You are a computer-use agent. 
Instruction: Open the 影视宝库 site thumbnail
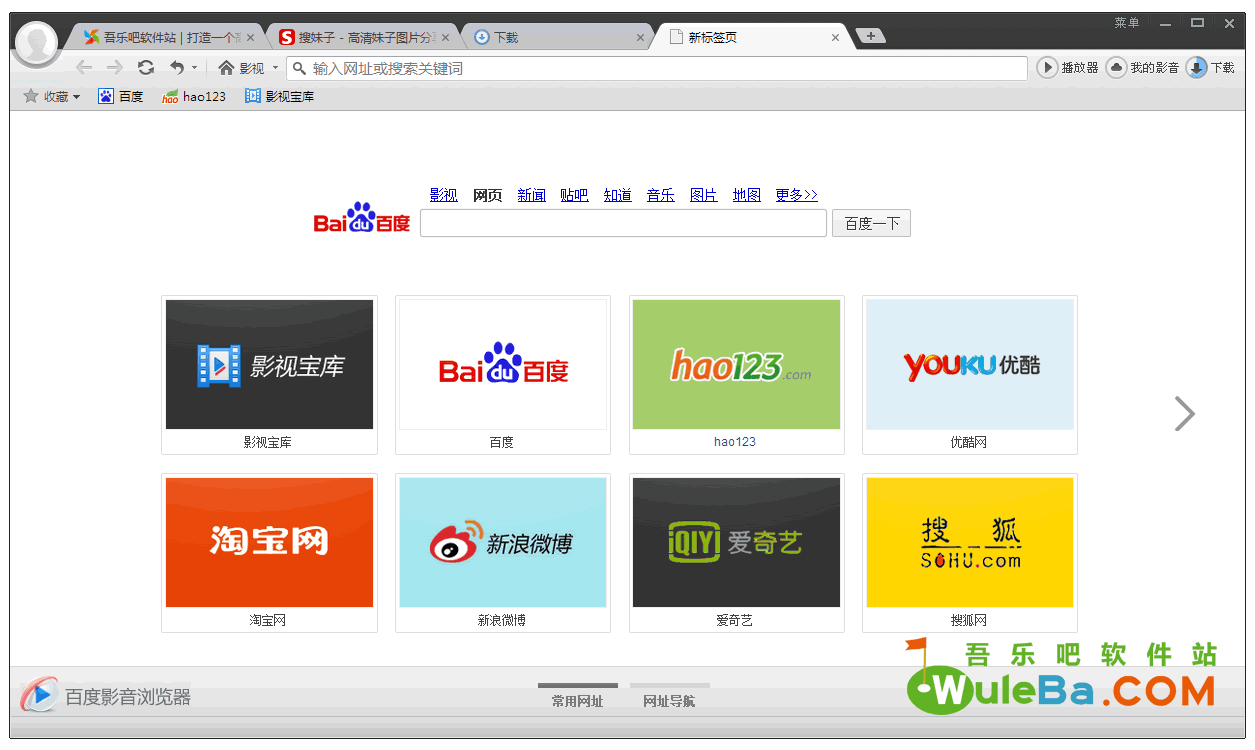(269, 375)
